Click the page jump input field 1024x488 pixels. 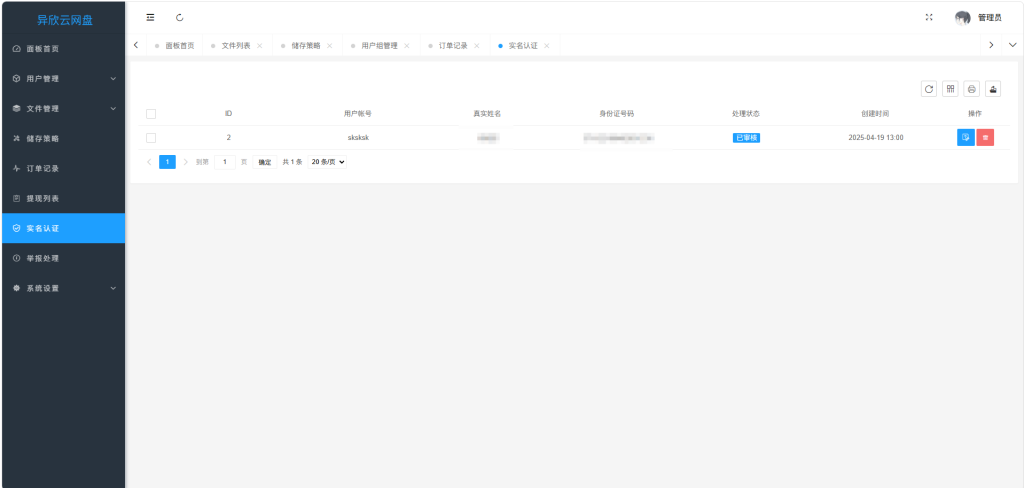tap(225, 162)
